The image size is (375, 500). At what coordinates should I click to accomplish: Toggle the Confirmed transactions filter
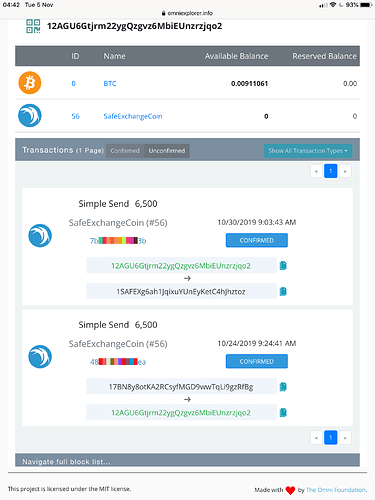(125, 151)
